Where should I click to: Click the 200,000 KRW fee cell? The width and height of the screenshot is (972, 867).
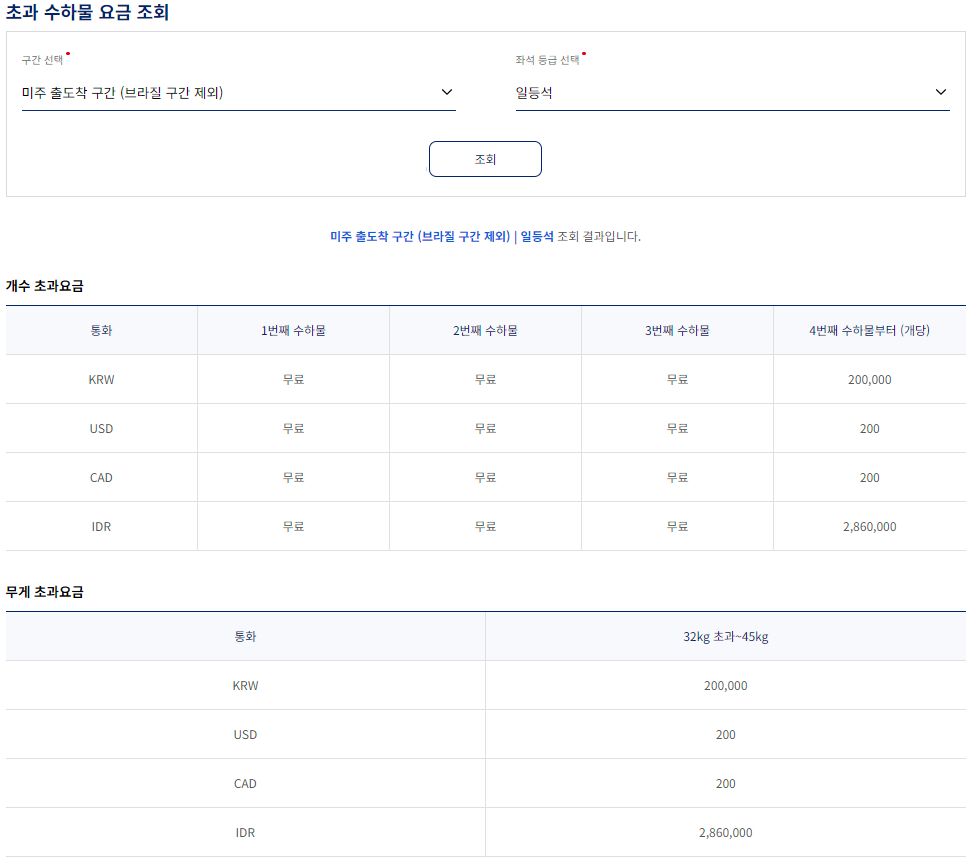pos(870,379)
